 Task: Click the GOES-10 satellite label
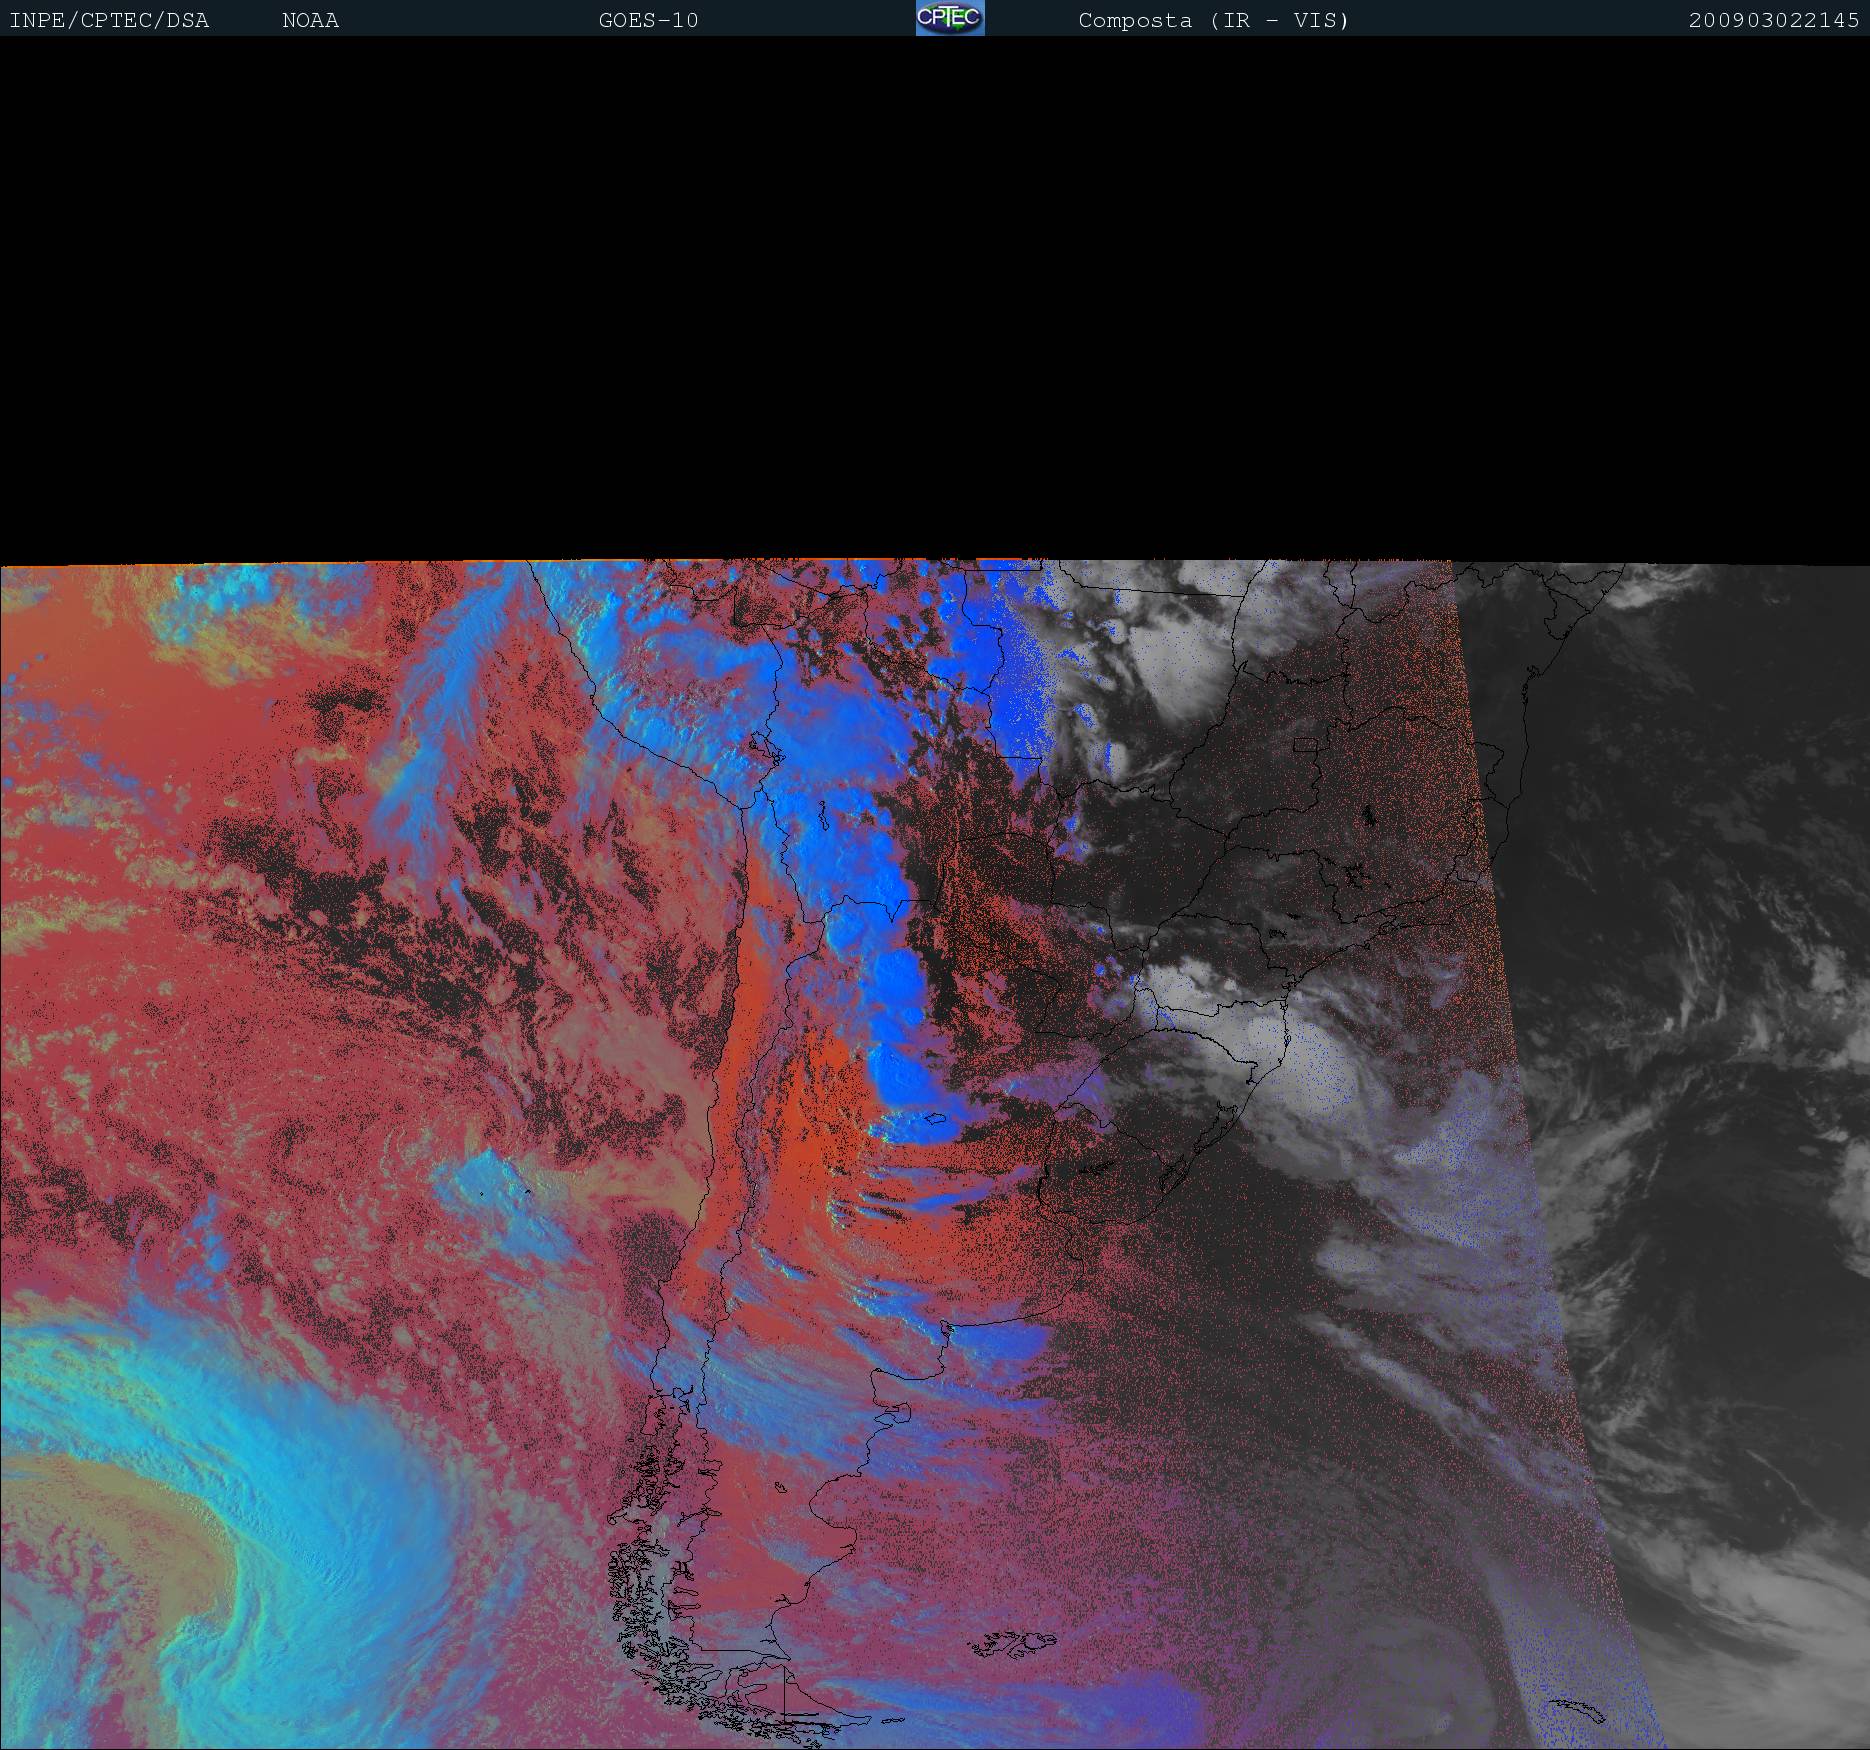coord(649,20)
